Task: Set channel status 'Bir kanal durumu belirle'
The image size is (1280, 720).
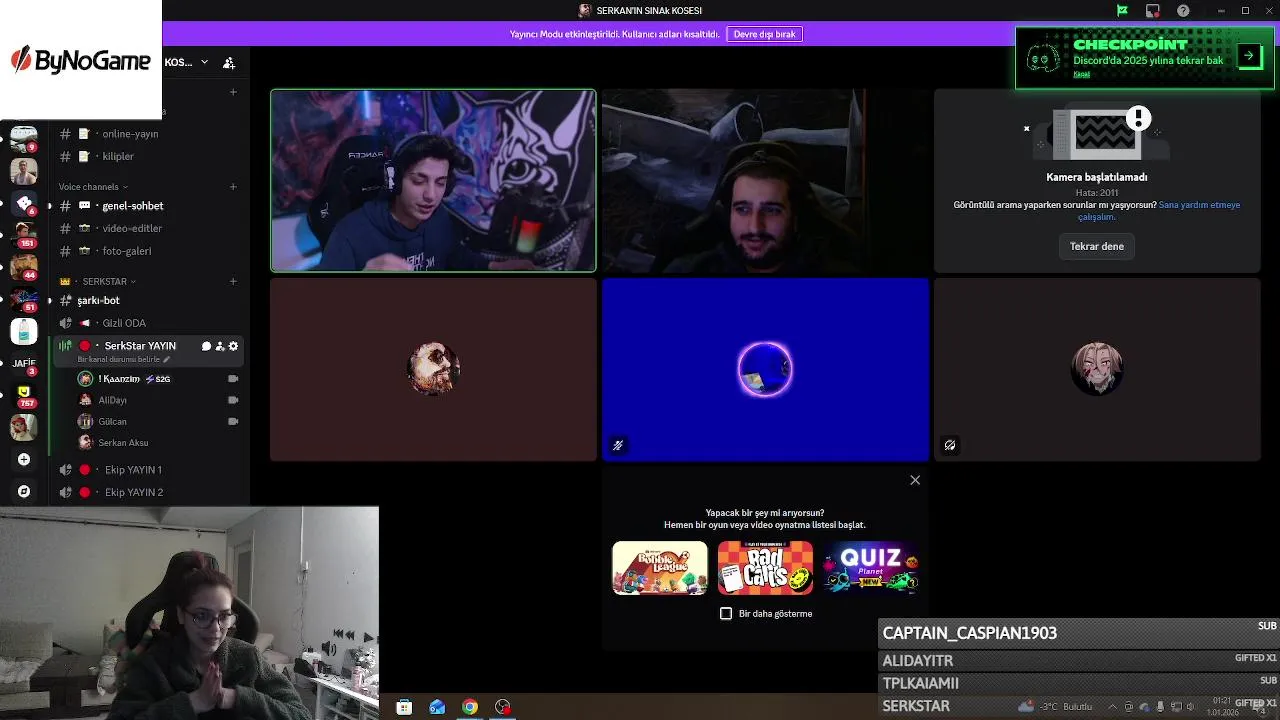Action: click(x=123, y=360)
